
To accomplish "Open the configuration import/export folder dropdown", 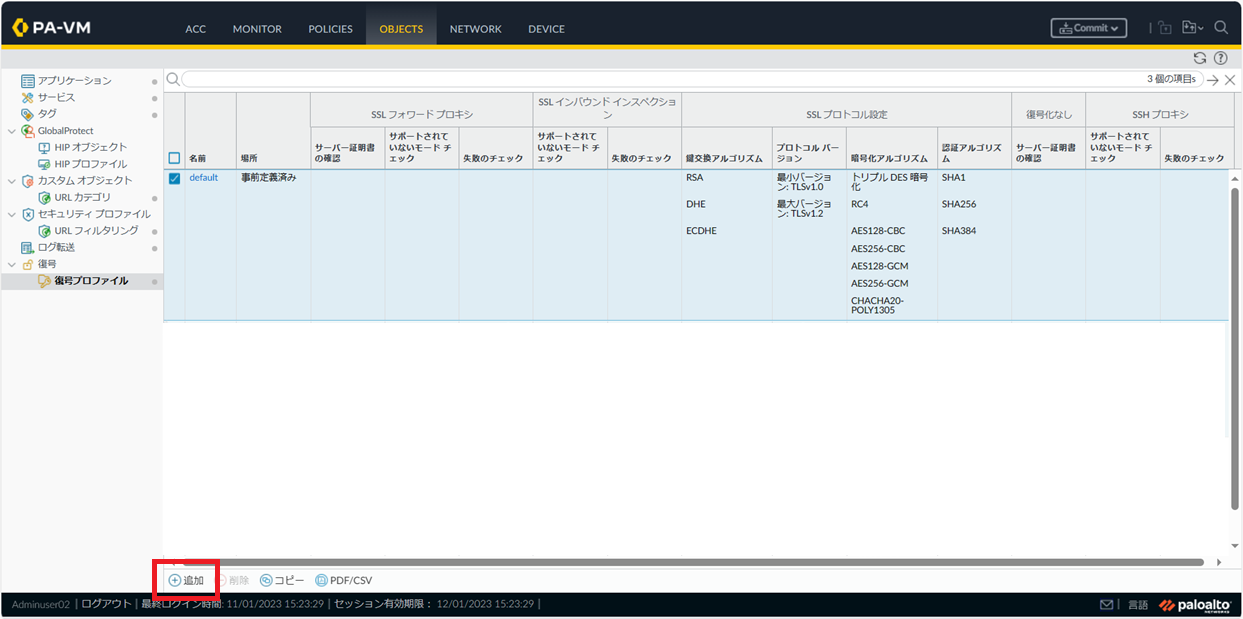I will point(1192,28).
